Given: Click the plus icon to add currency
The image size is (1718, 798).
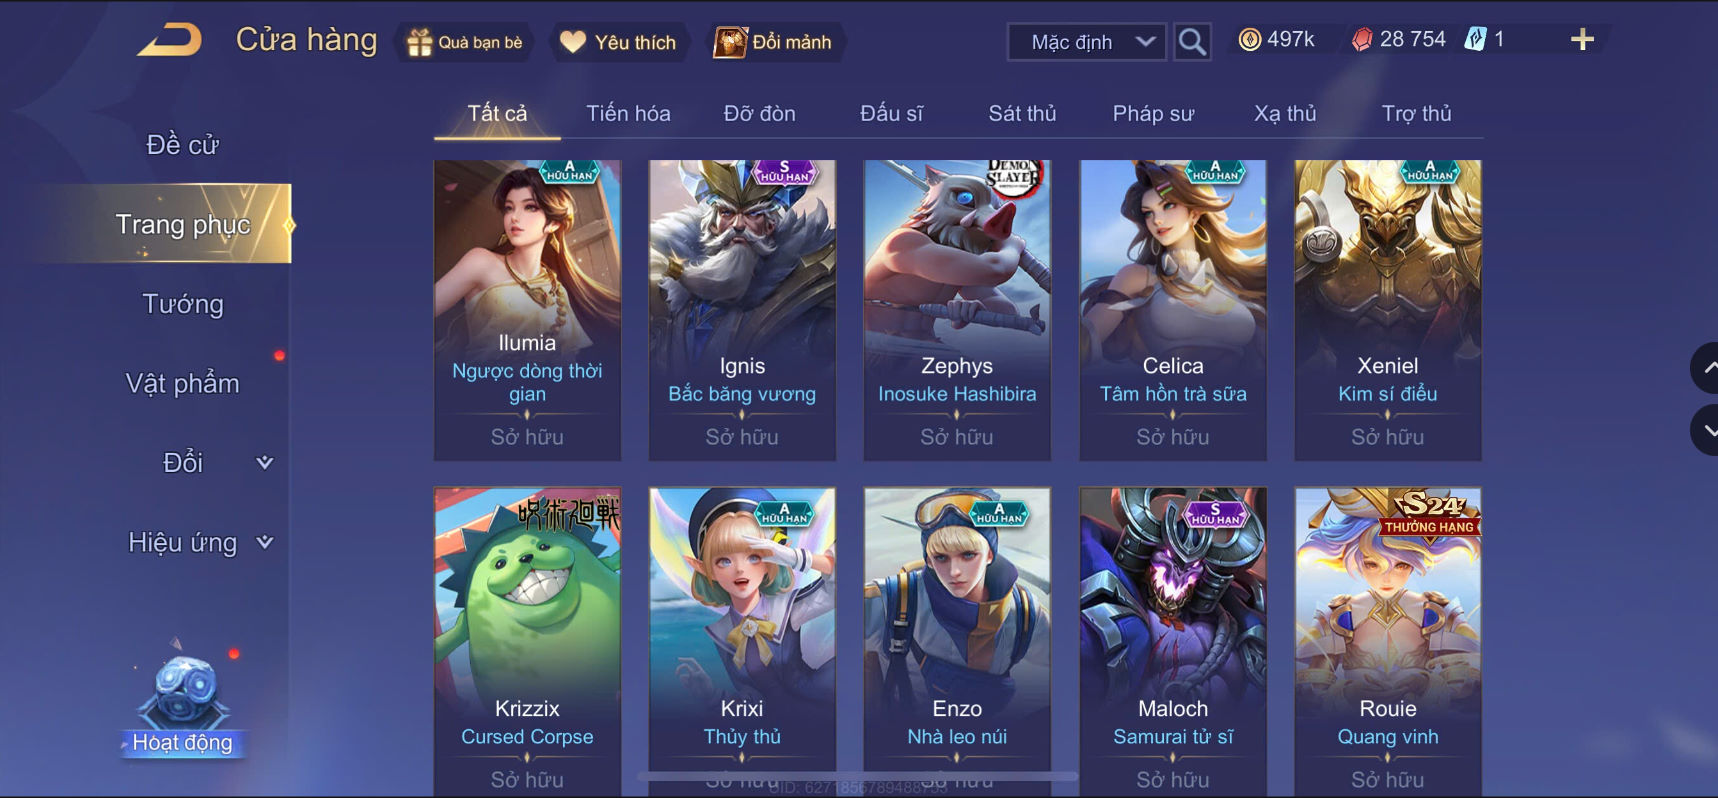Looking at the screenshot, I should (x=1582, y=40).
